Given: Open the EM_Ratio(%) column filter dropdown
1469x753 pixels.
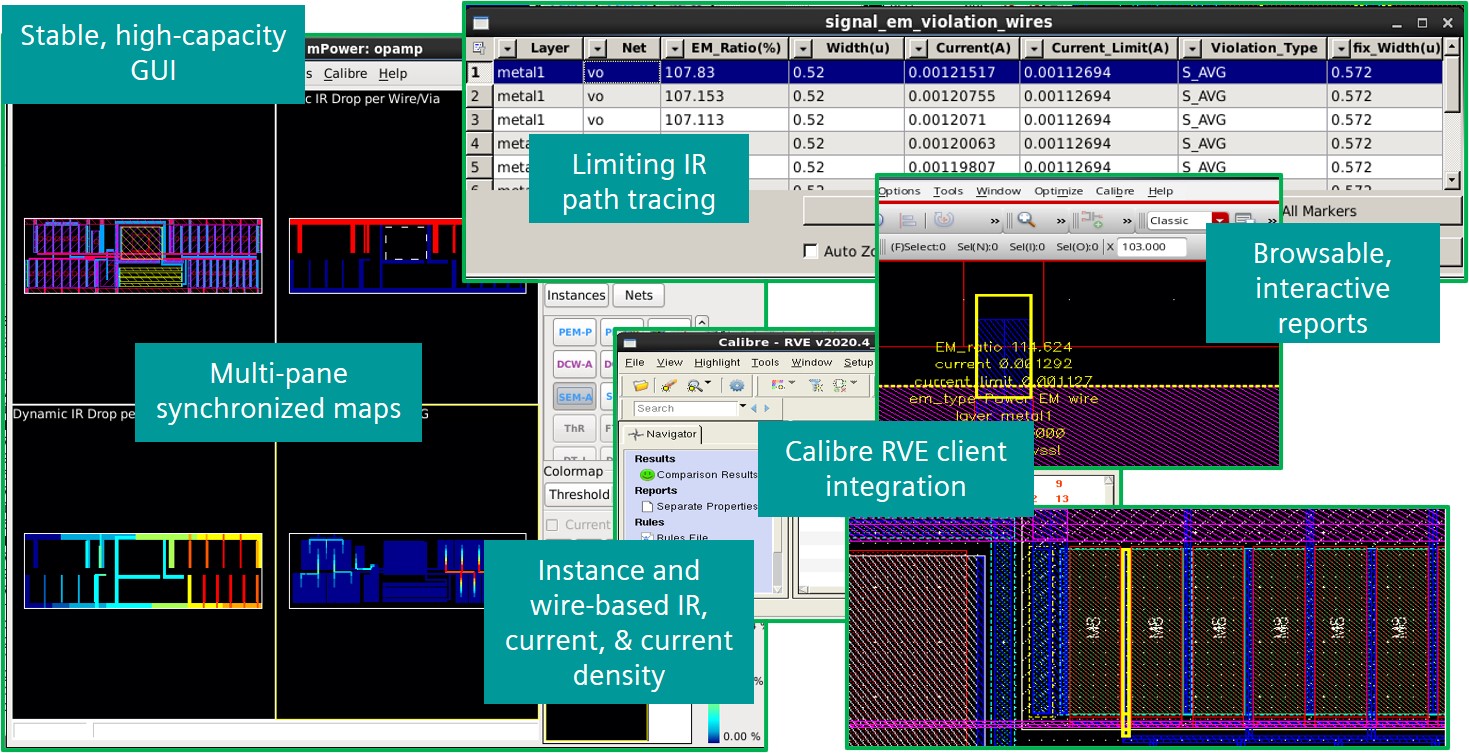Looking at the screenshot, I should tap(675, 48).
